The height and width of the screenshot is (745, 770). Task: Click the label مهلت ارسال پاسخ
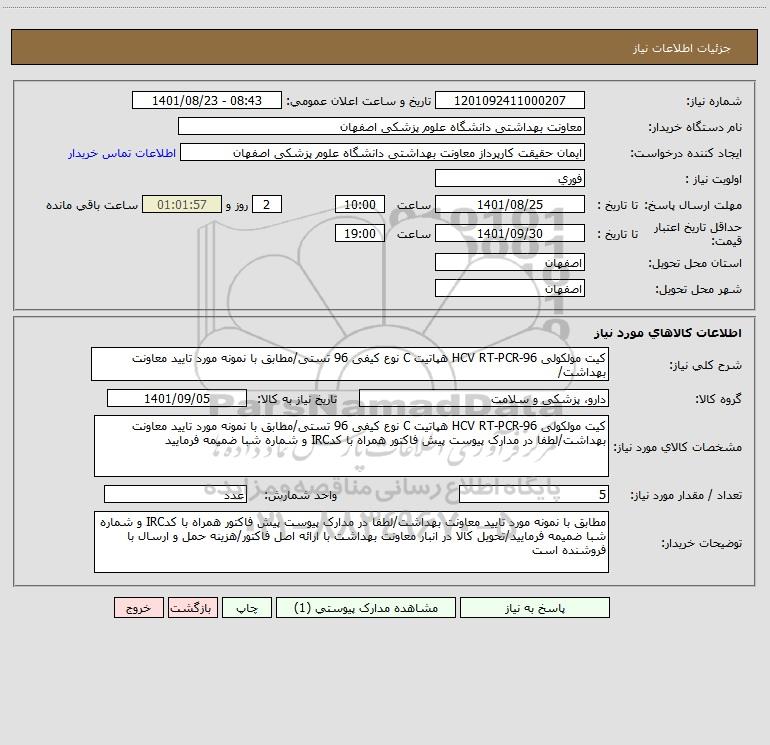(693, 205)
